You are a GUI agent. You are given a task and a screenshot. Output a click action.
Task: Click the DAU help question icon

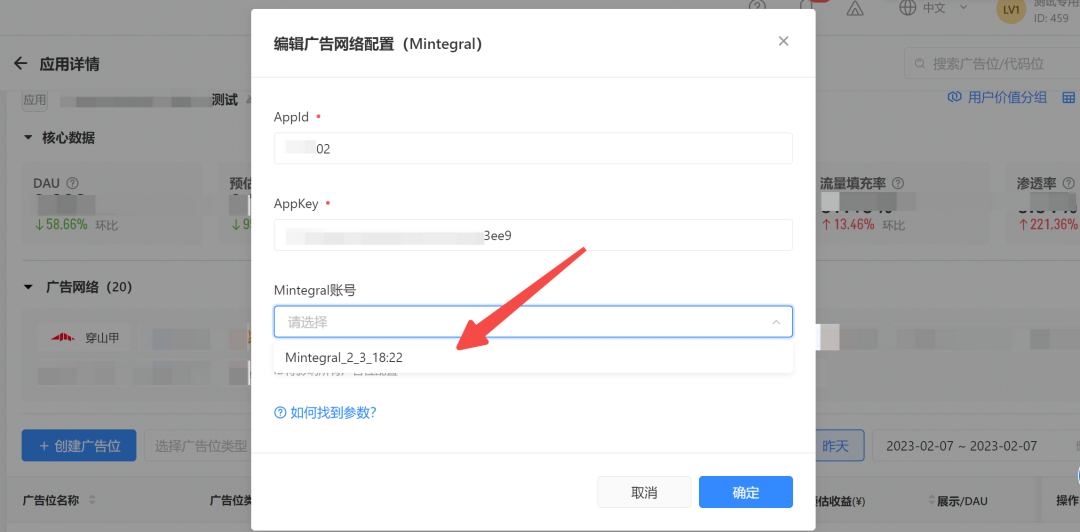[73, 184]
